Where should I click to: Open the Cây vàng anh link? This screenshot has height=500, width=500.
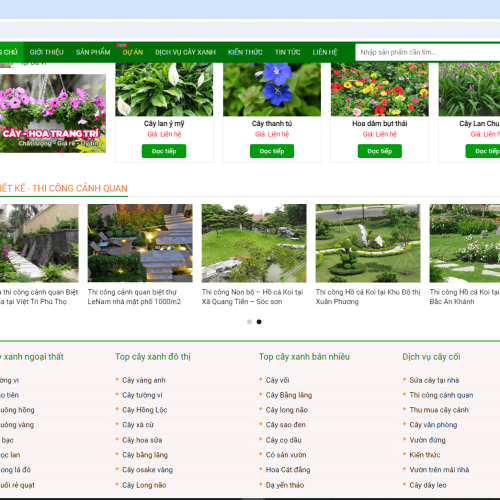click(144, 380)
